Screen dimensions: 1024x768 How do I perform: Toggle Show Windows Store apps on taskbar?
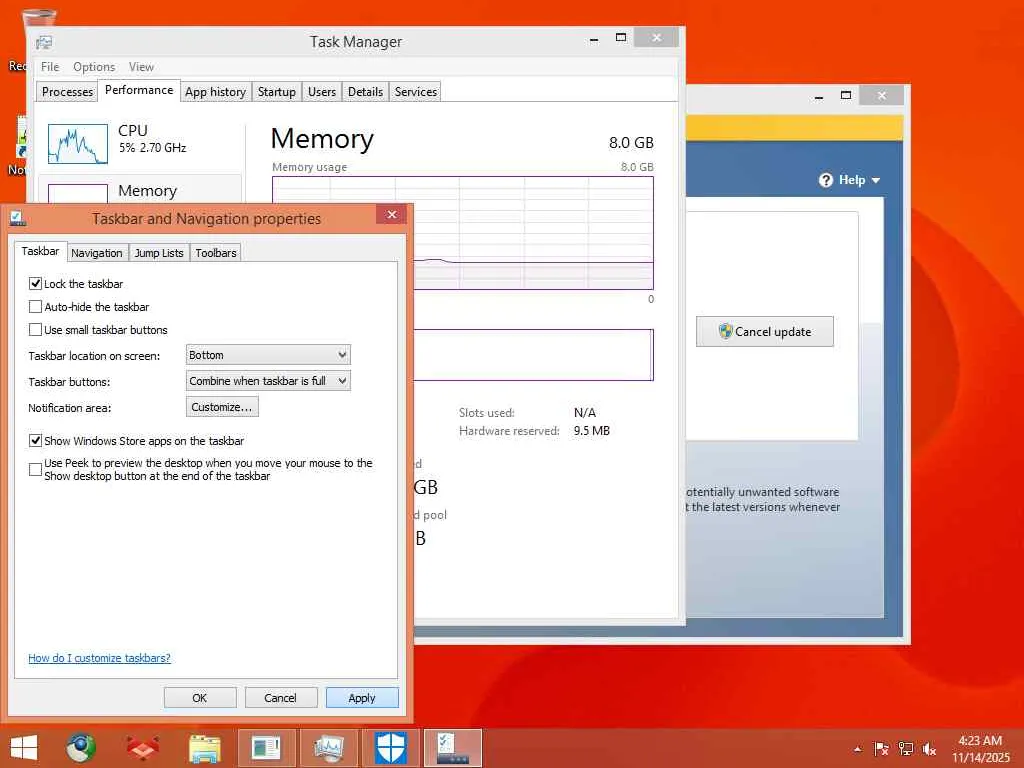[35, 440]
